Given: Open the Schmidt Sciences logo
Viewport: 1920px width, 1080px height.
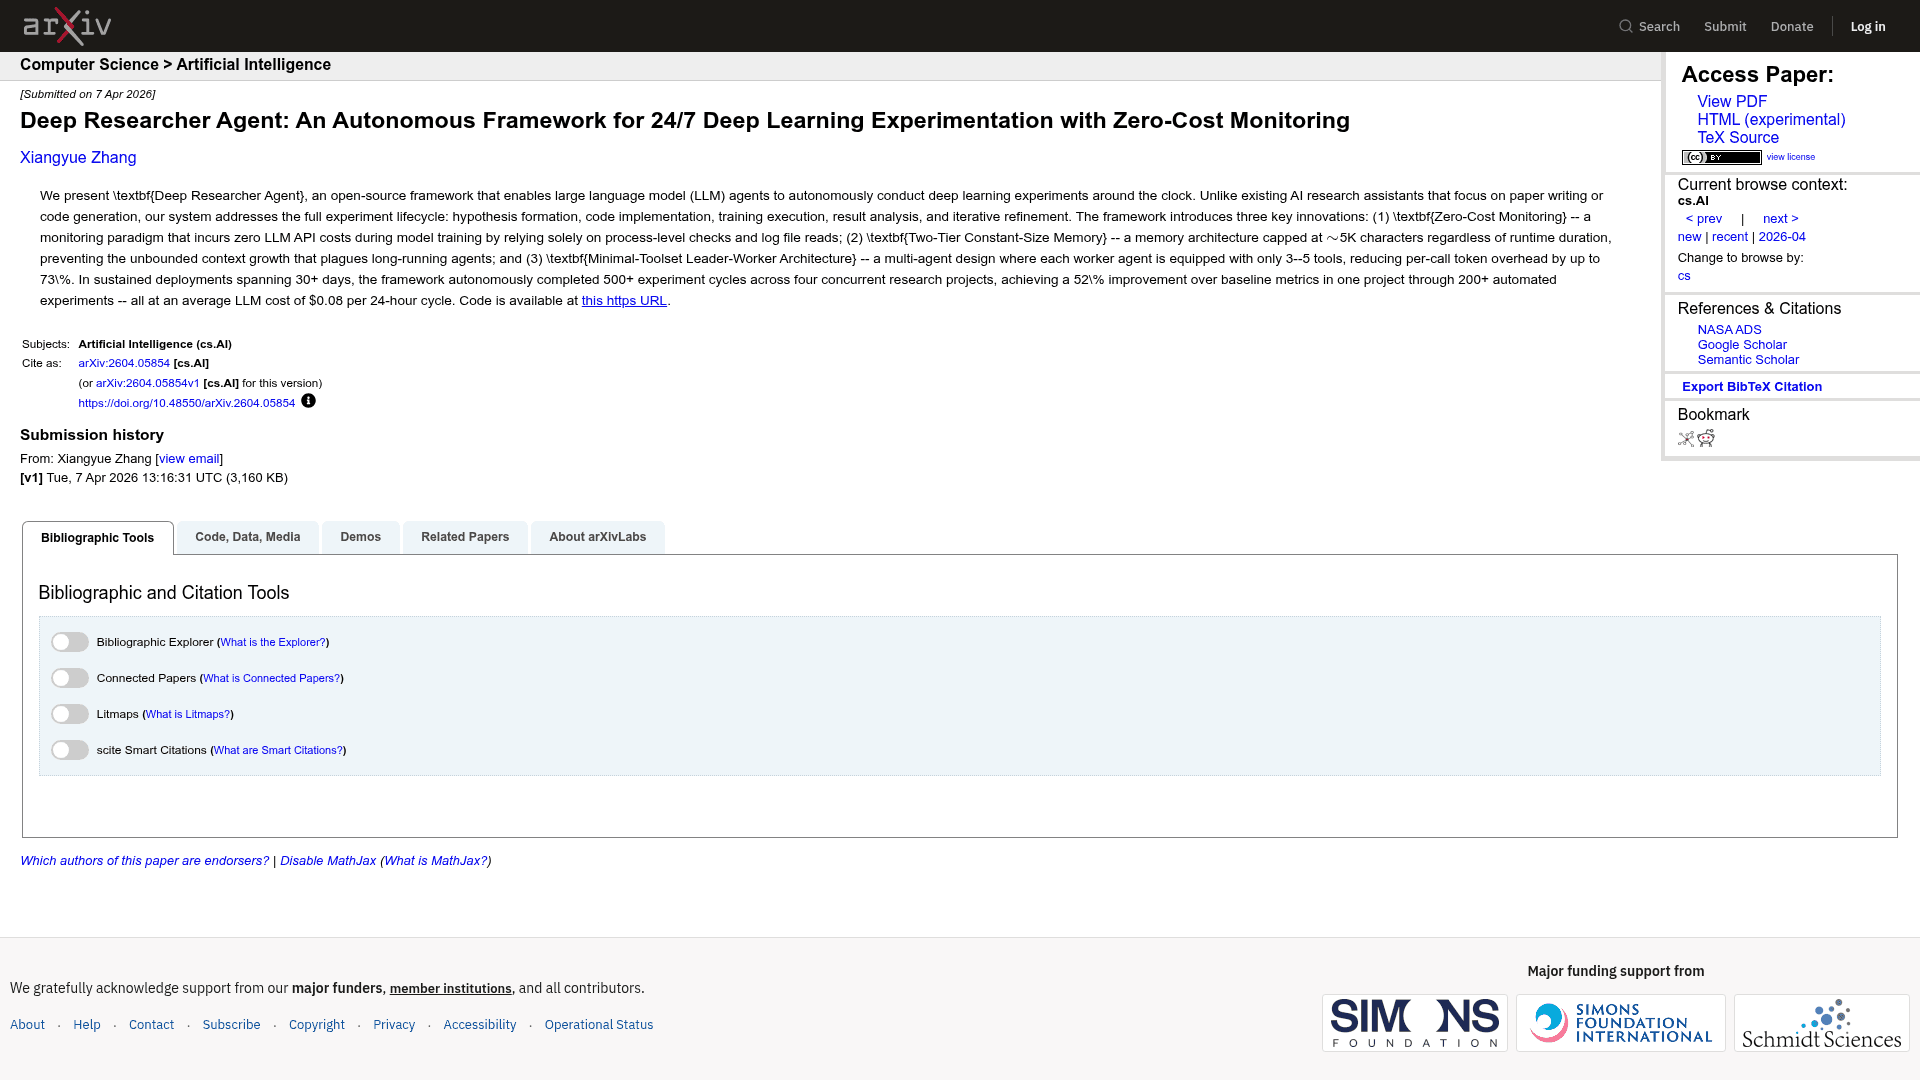Looking at the screenshot, I should click(x=1821, y=1023).
